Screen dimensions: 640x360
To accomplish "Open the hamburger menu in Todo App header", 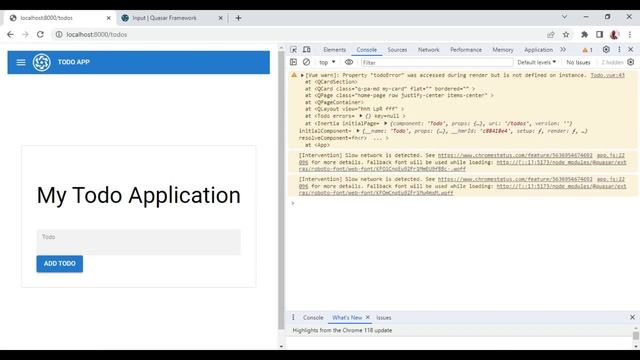I will click(x=21, y=62).
